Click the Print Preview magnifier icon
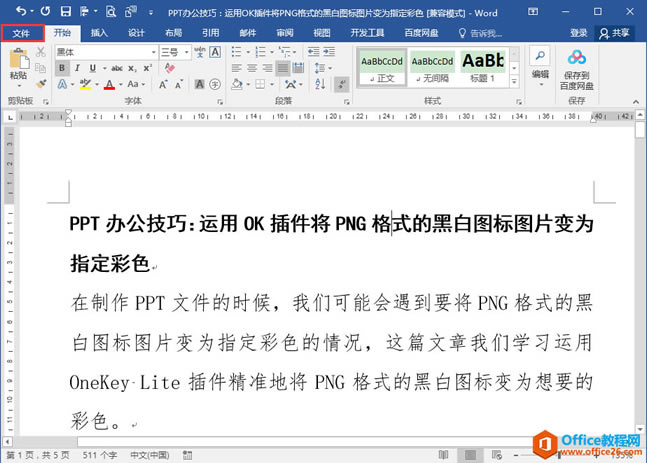Image resolution: width=647 pixels, height=463 pixels. [x=111, y=12]
